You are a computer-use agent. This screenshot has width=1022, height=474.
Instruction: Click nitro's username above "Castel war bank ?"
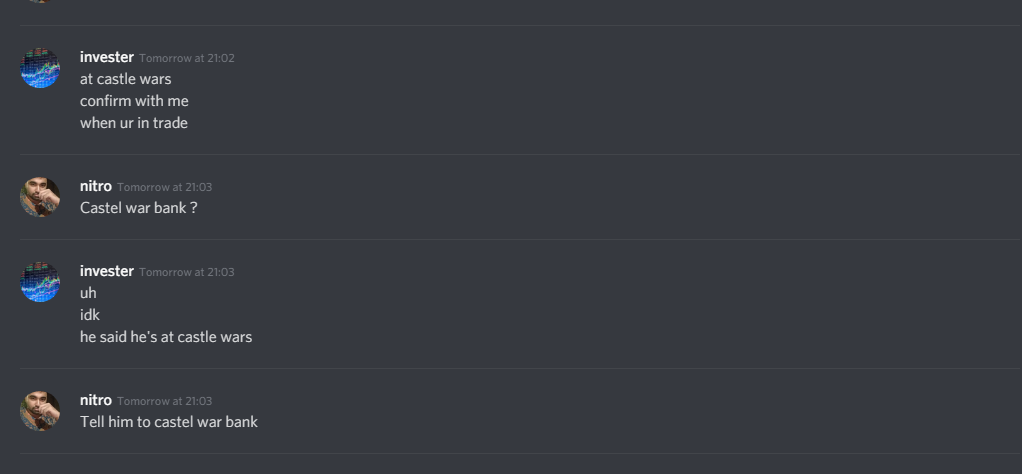pyautogui.click(x=96, y=186)
